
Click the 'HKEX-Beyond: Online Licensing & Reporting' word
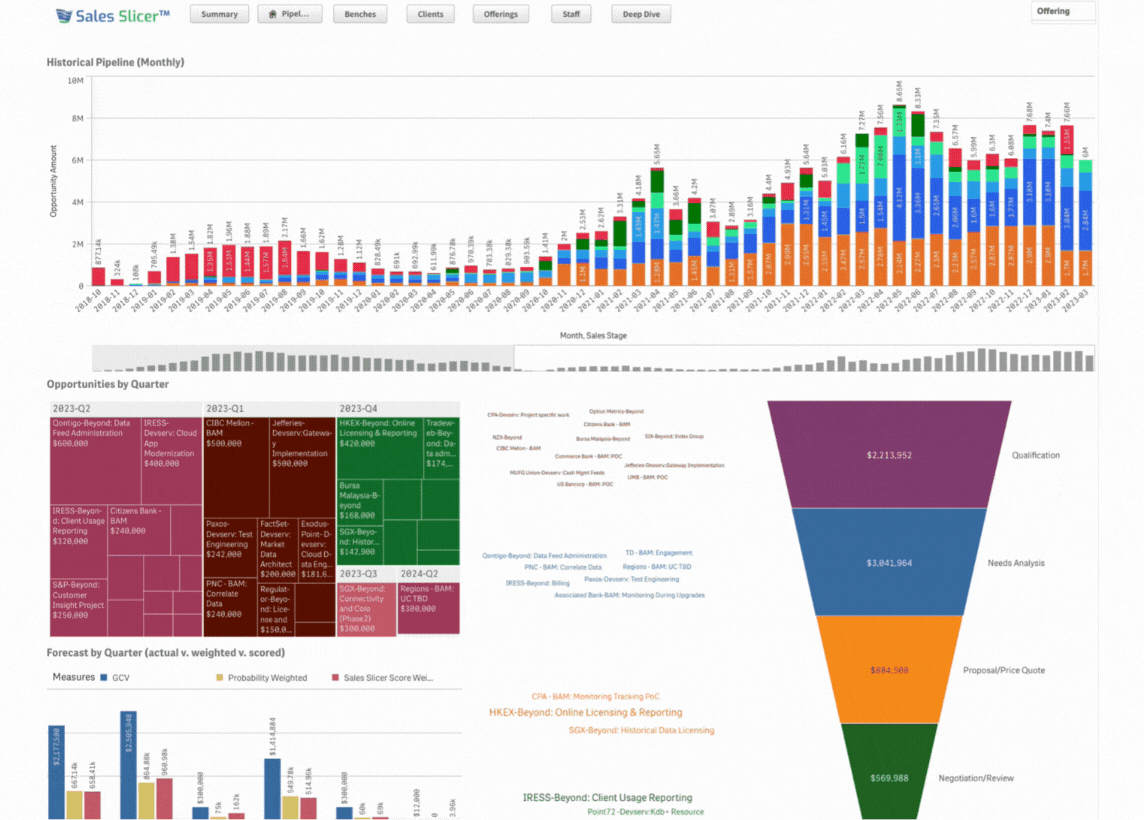click(x=586, y=712)
